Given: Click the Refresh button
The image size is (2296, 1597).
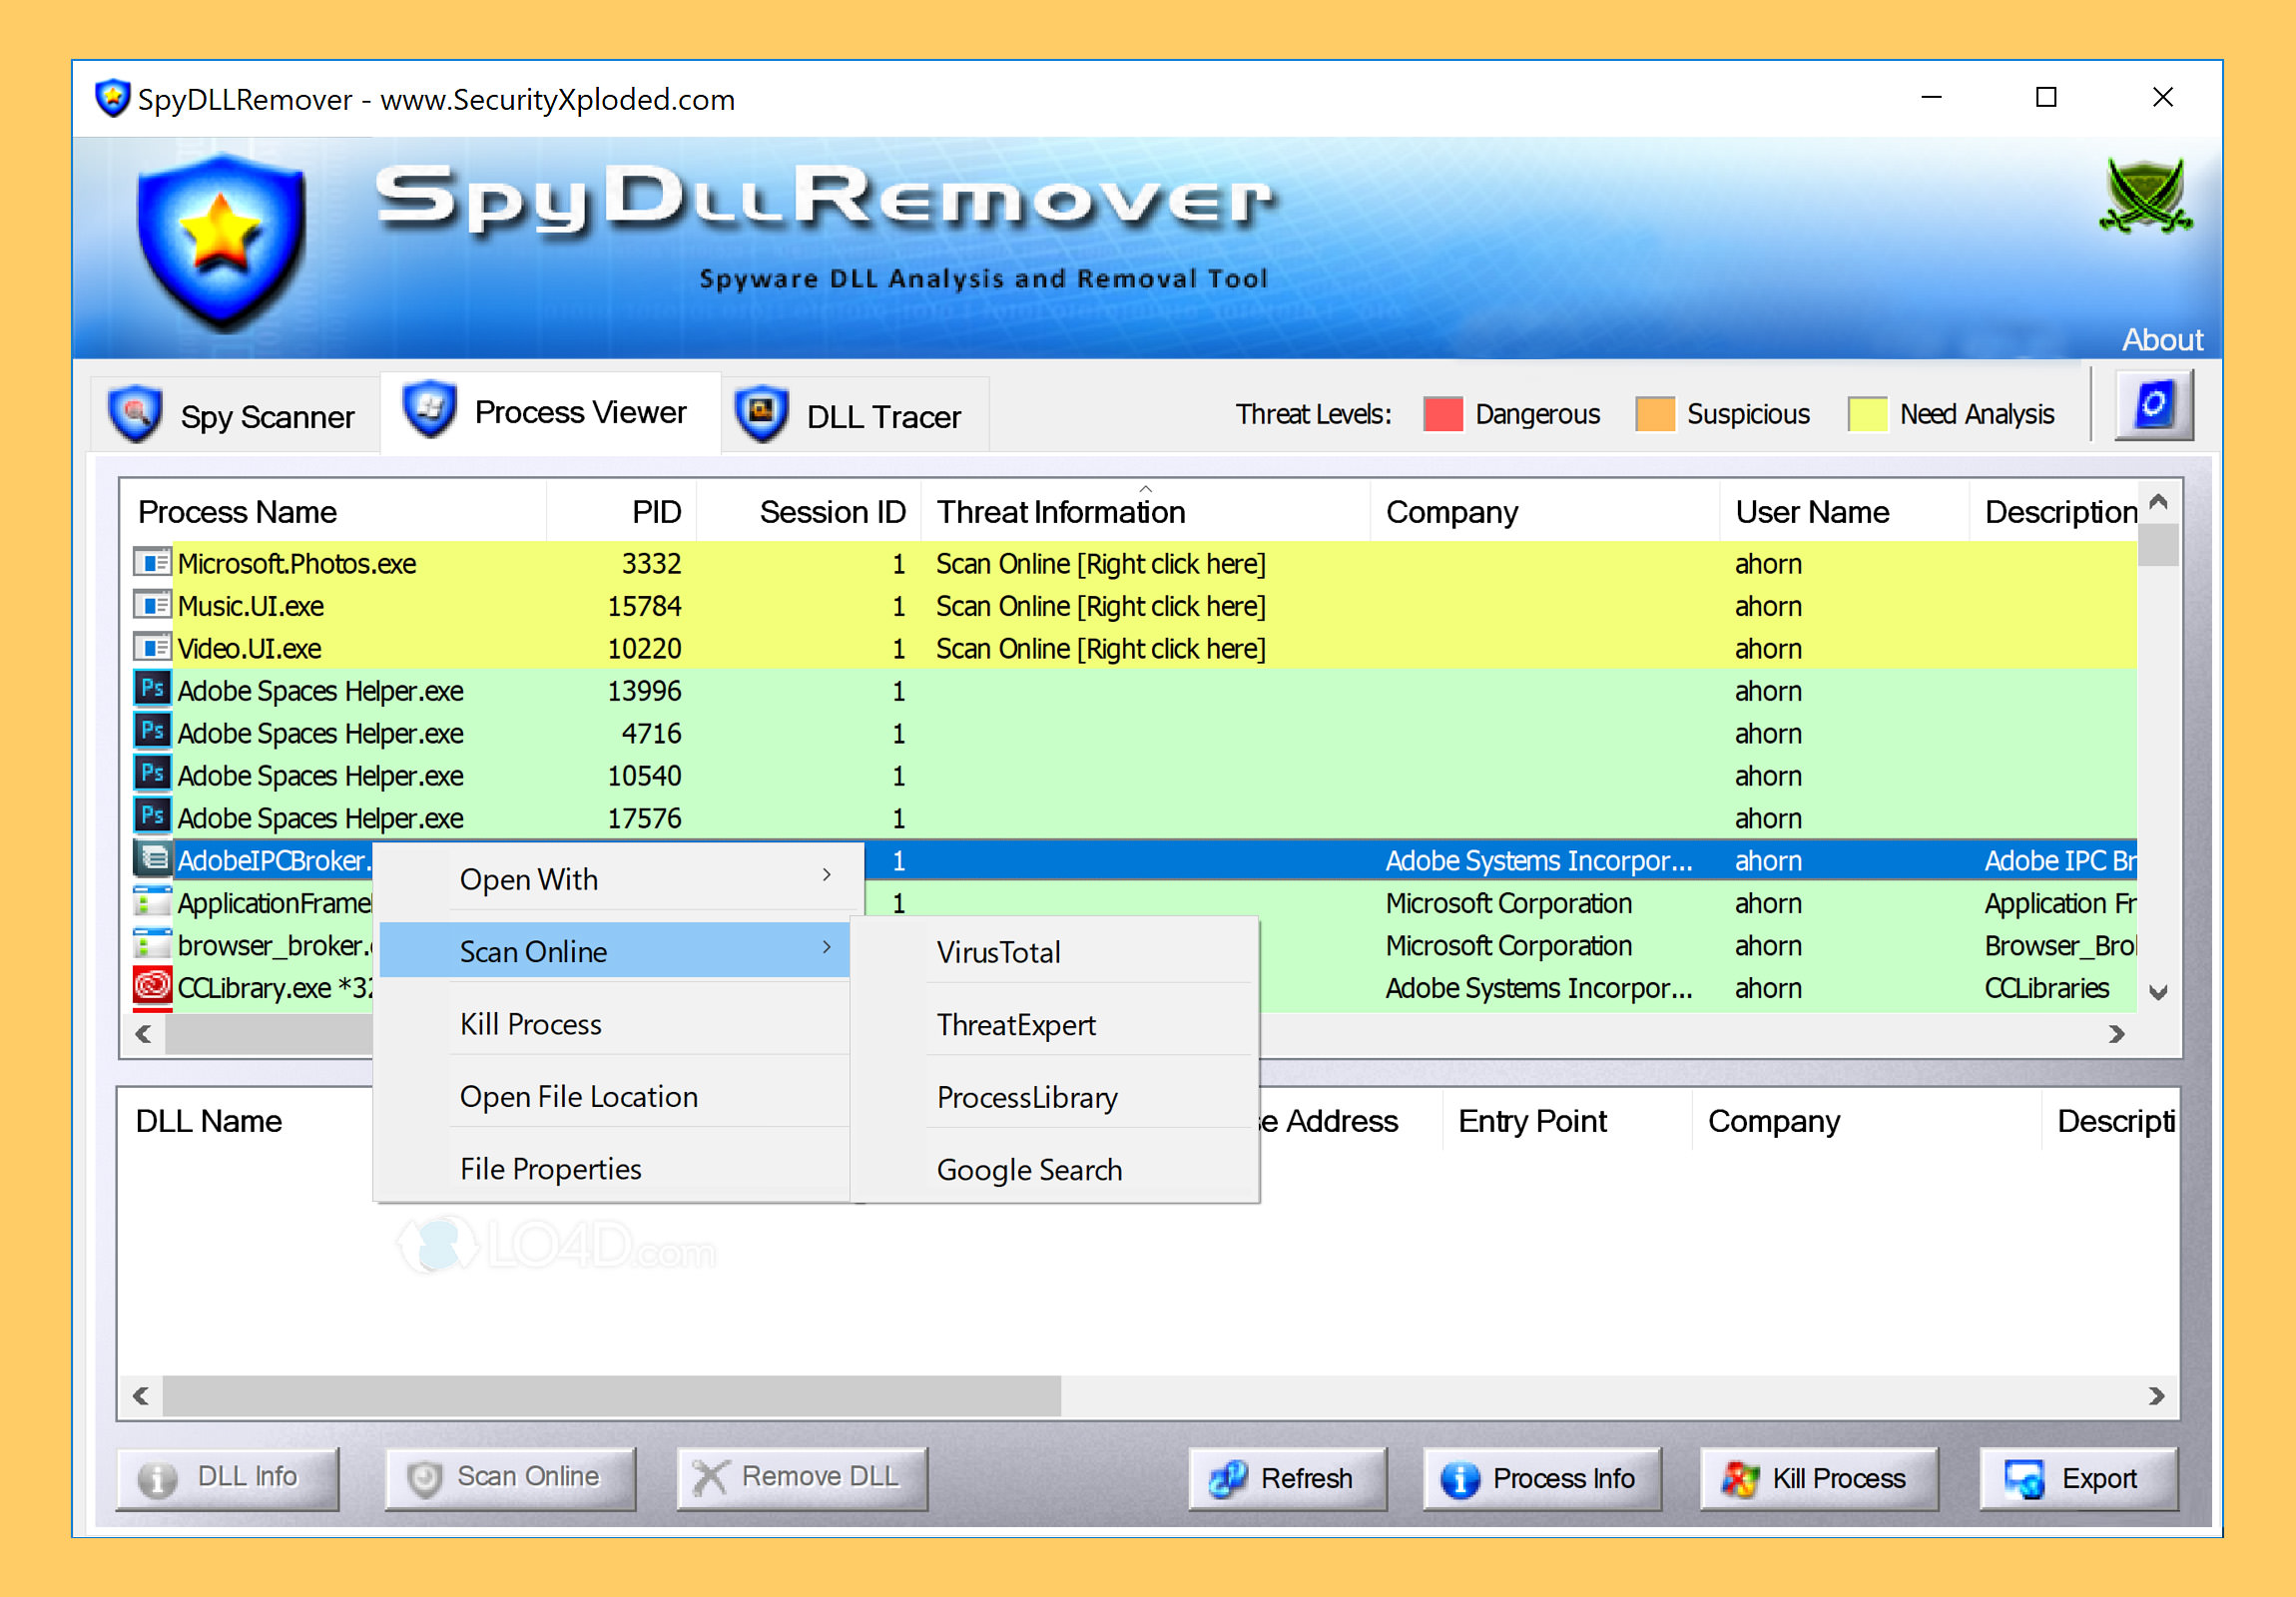Looking at the screenshot, I should 1287,1477.
